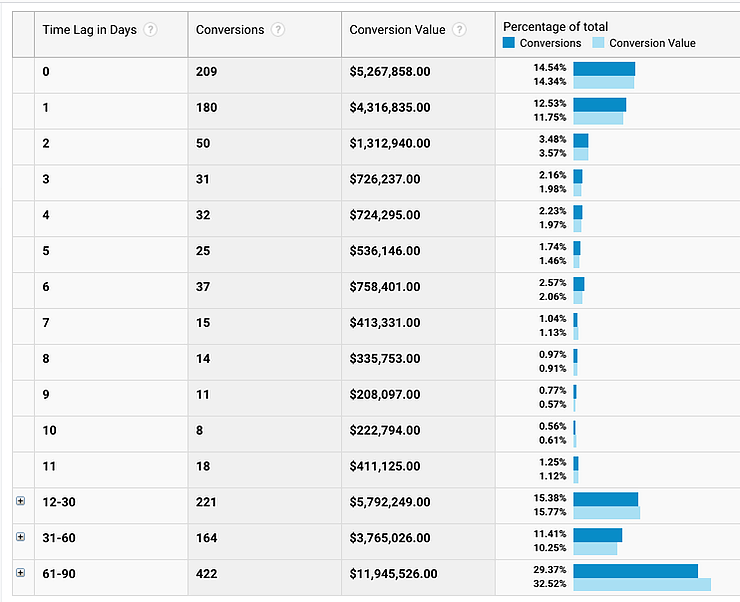Click the 422 conversions cell

207,573
